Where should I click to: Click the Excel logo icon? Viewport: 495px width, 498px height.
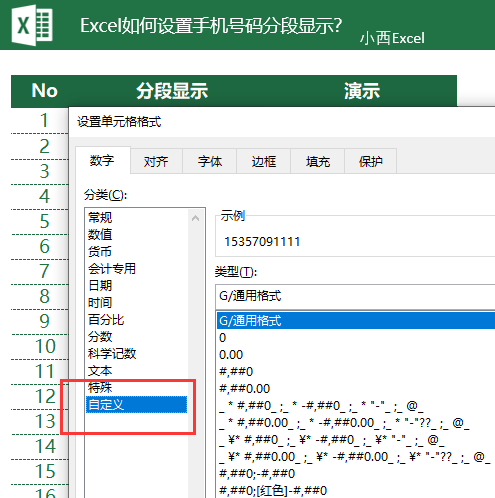pos(32,25)
